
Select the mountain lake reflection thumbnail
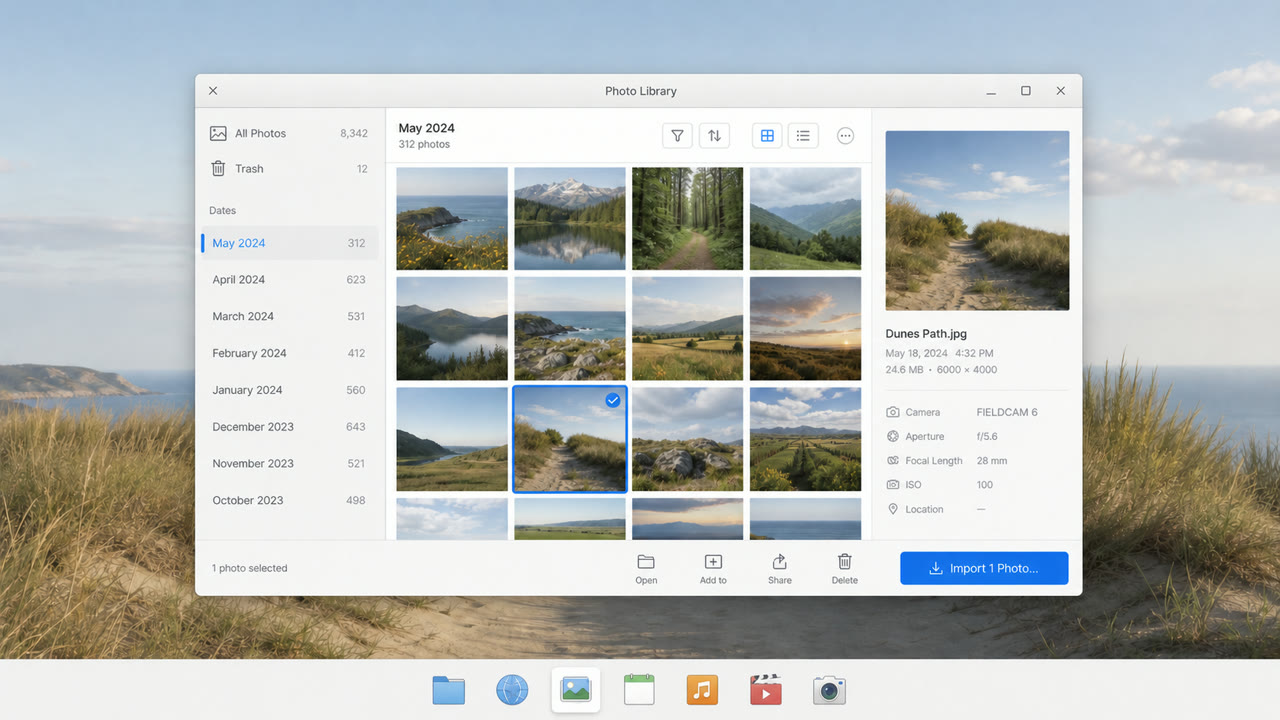click(x=570, y=218)
